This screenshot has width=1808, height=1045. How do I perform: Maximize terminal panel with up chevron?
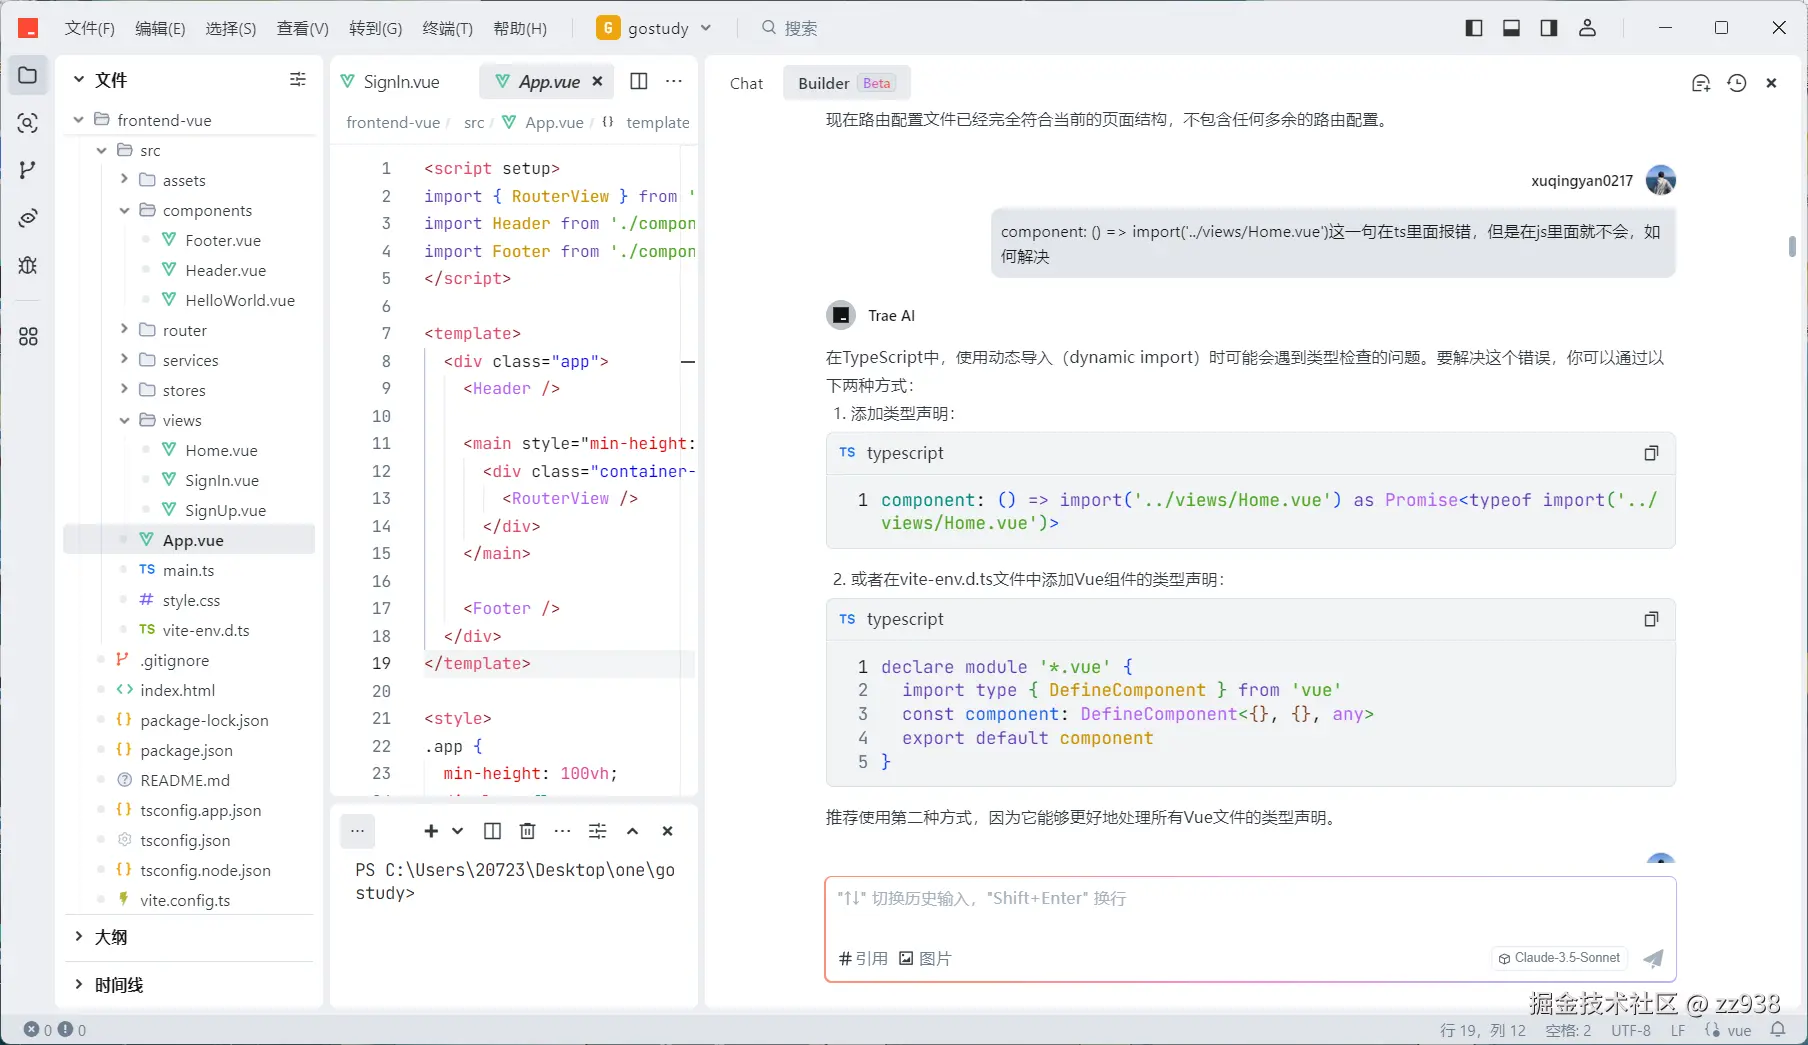pyautogui.click(x=633, y=831)
